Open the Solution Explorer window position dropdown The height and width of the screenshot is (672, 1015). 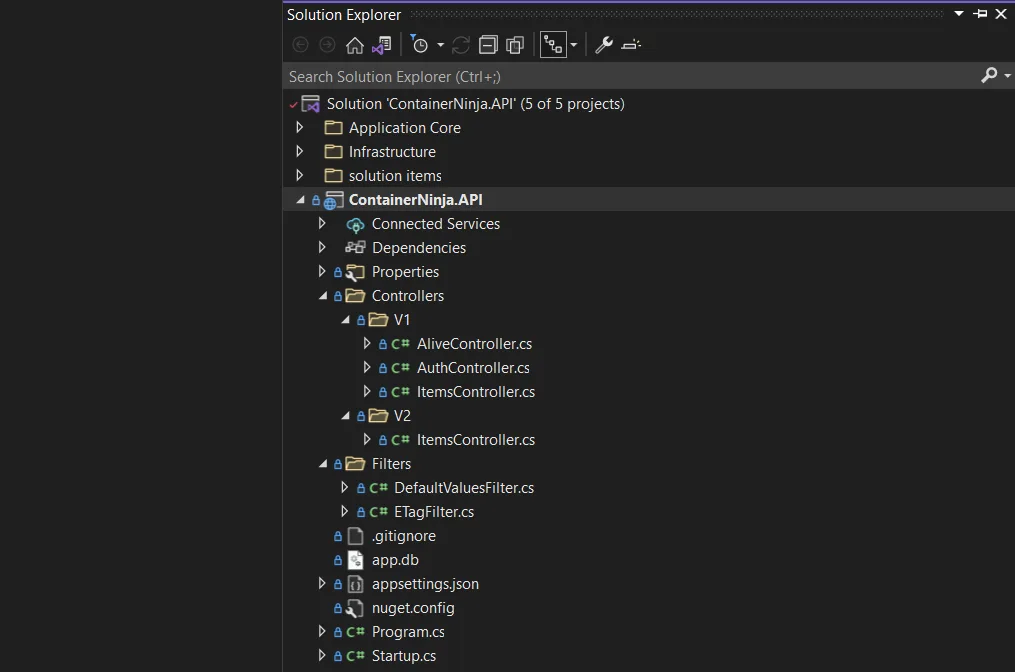(959, 14)
